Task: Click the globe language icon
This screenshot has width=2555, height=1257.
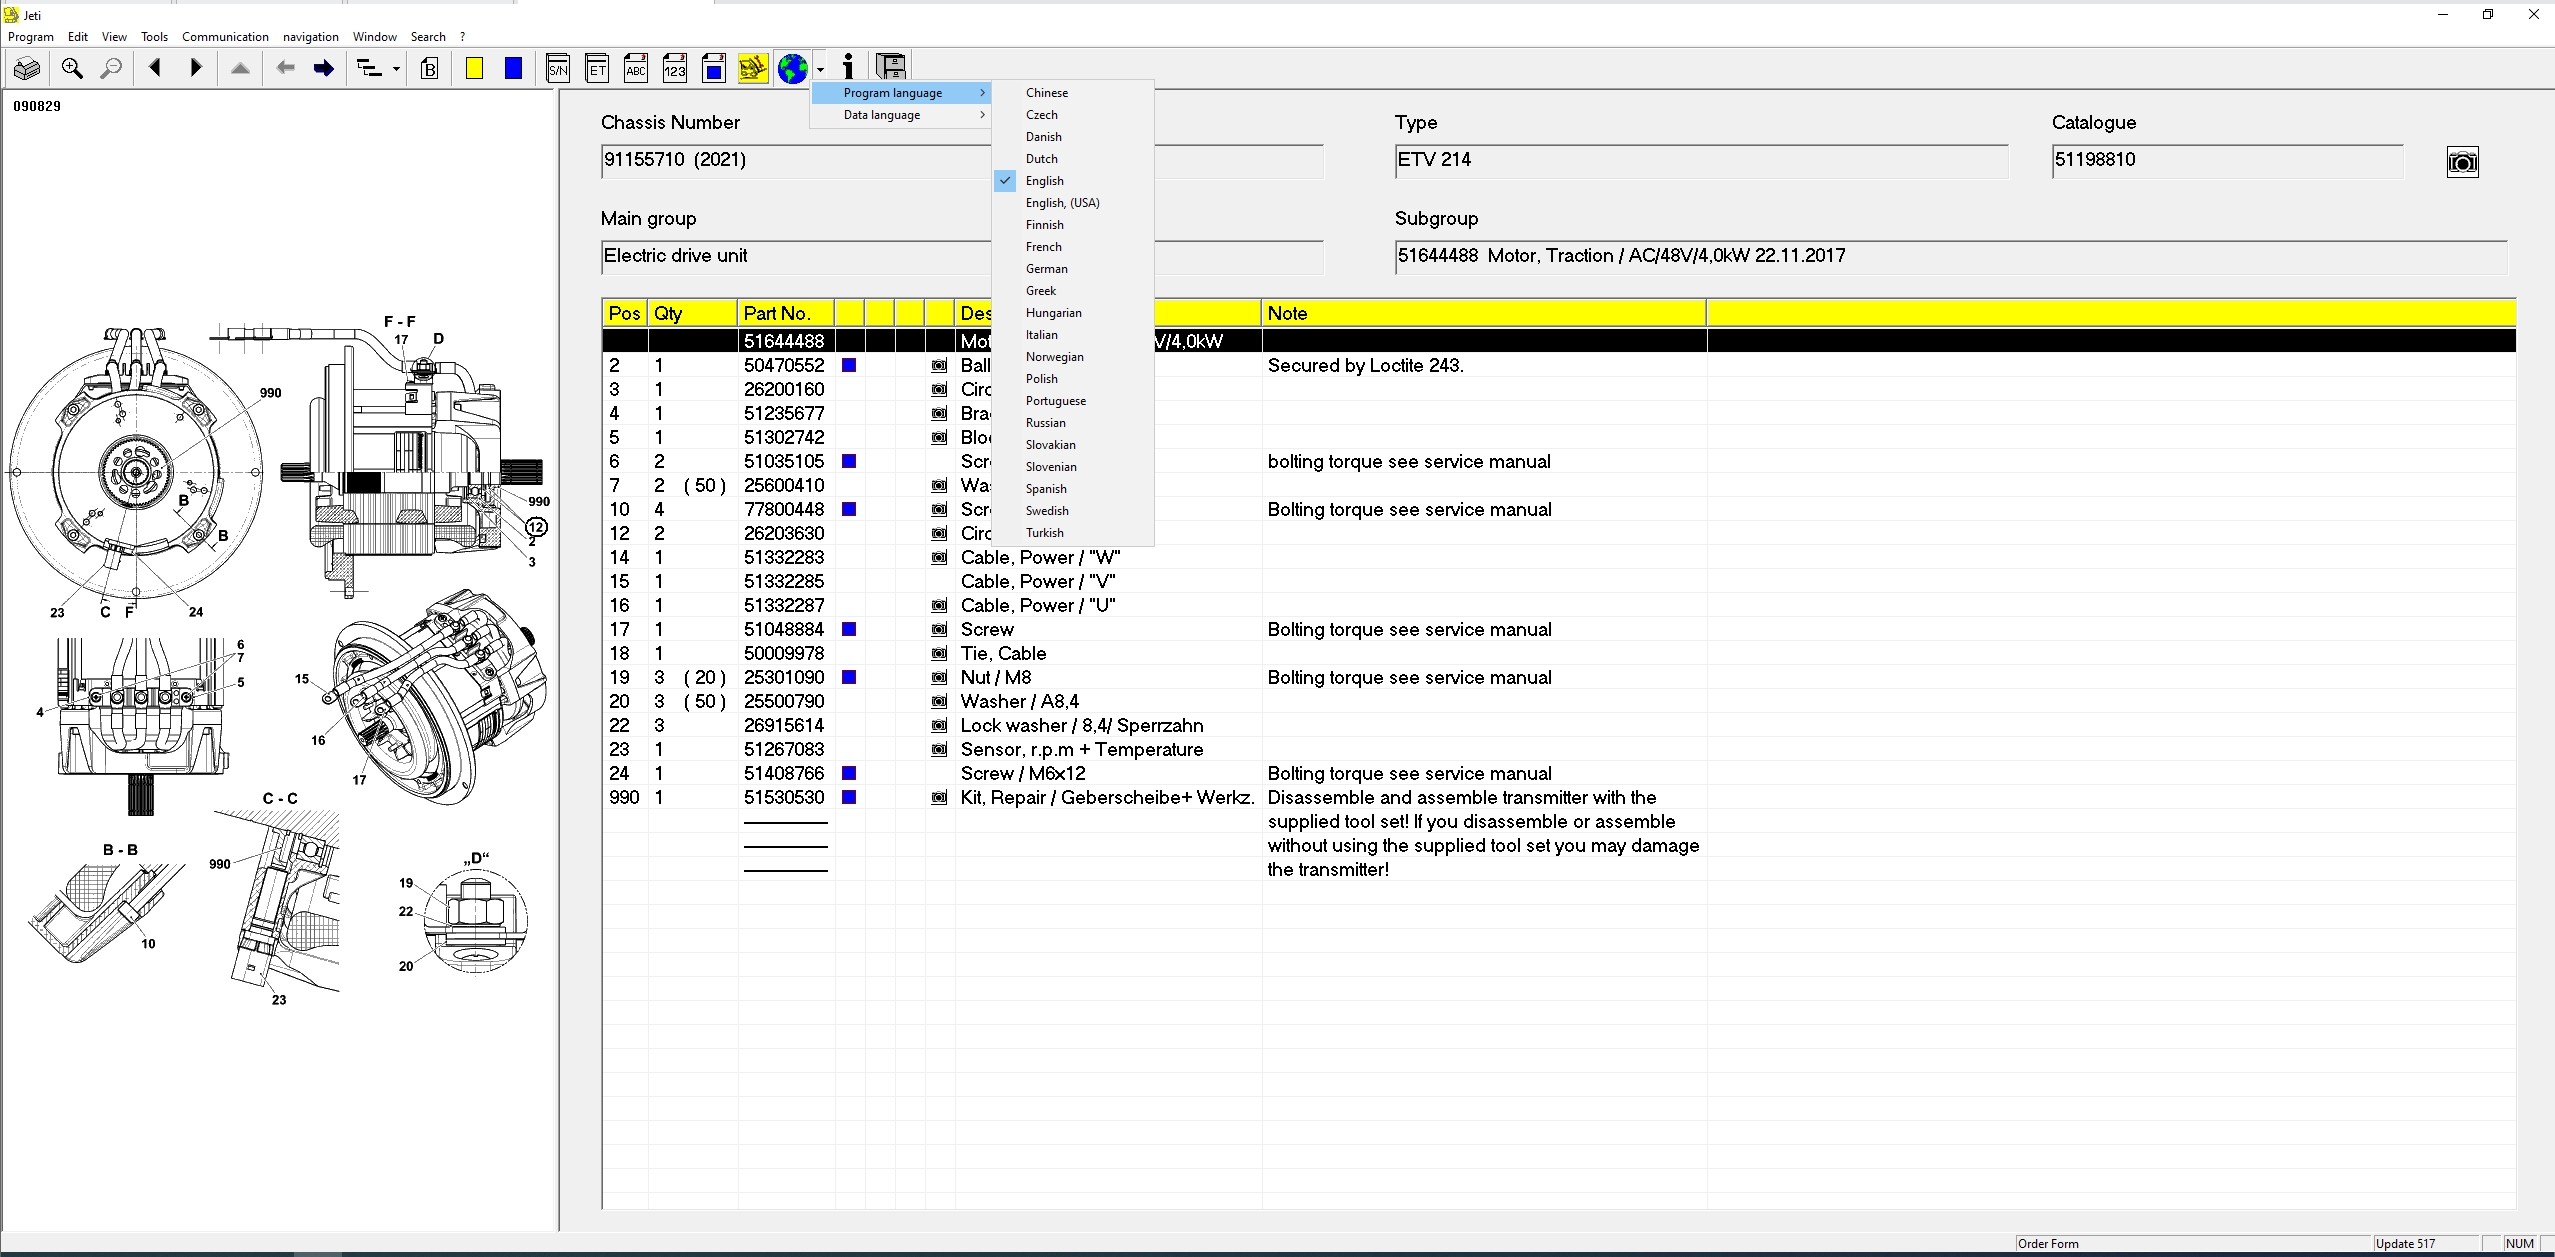Action: click(793, 68)
